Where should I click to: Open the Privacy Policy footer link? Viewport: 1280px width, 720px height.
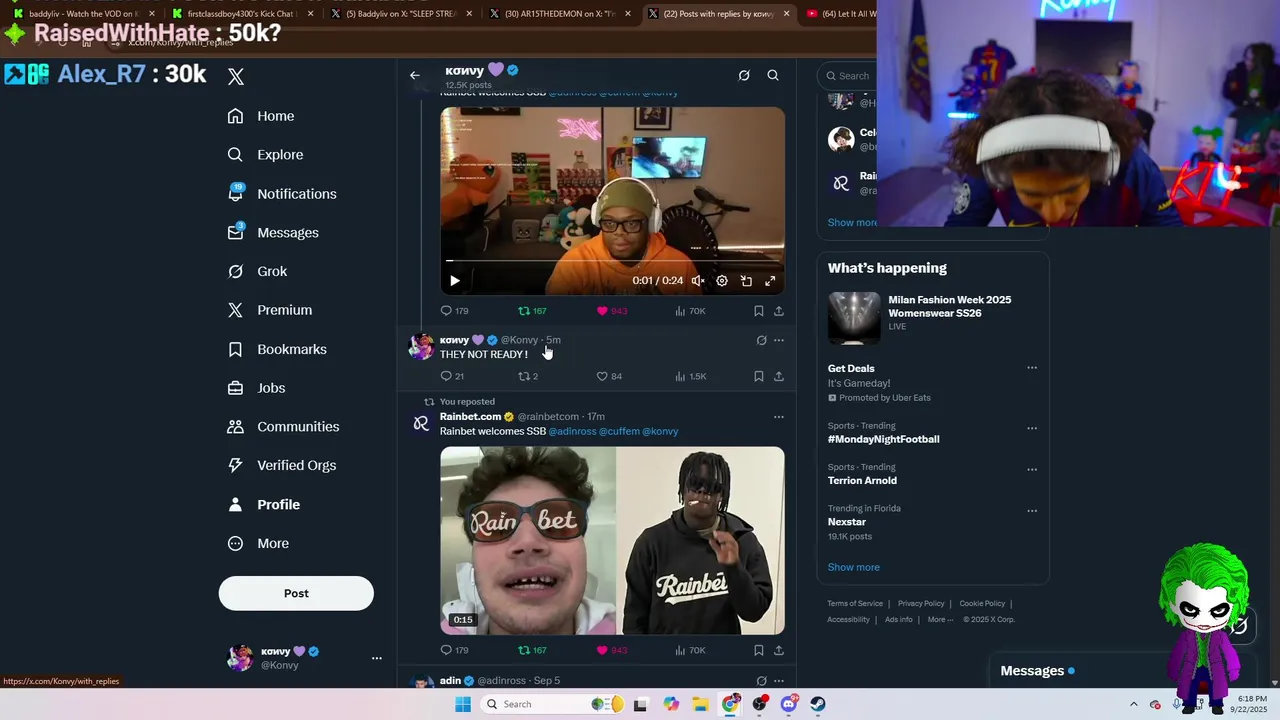click(921, 604)
